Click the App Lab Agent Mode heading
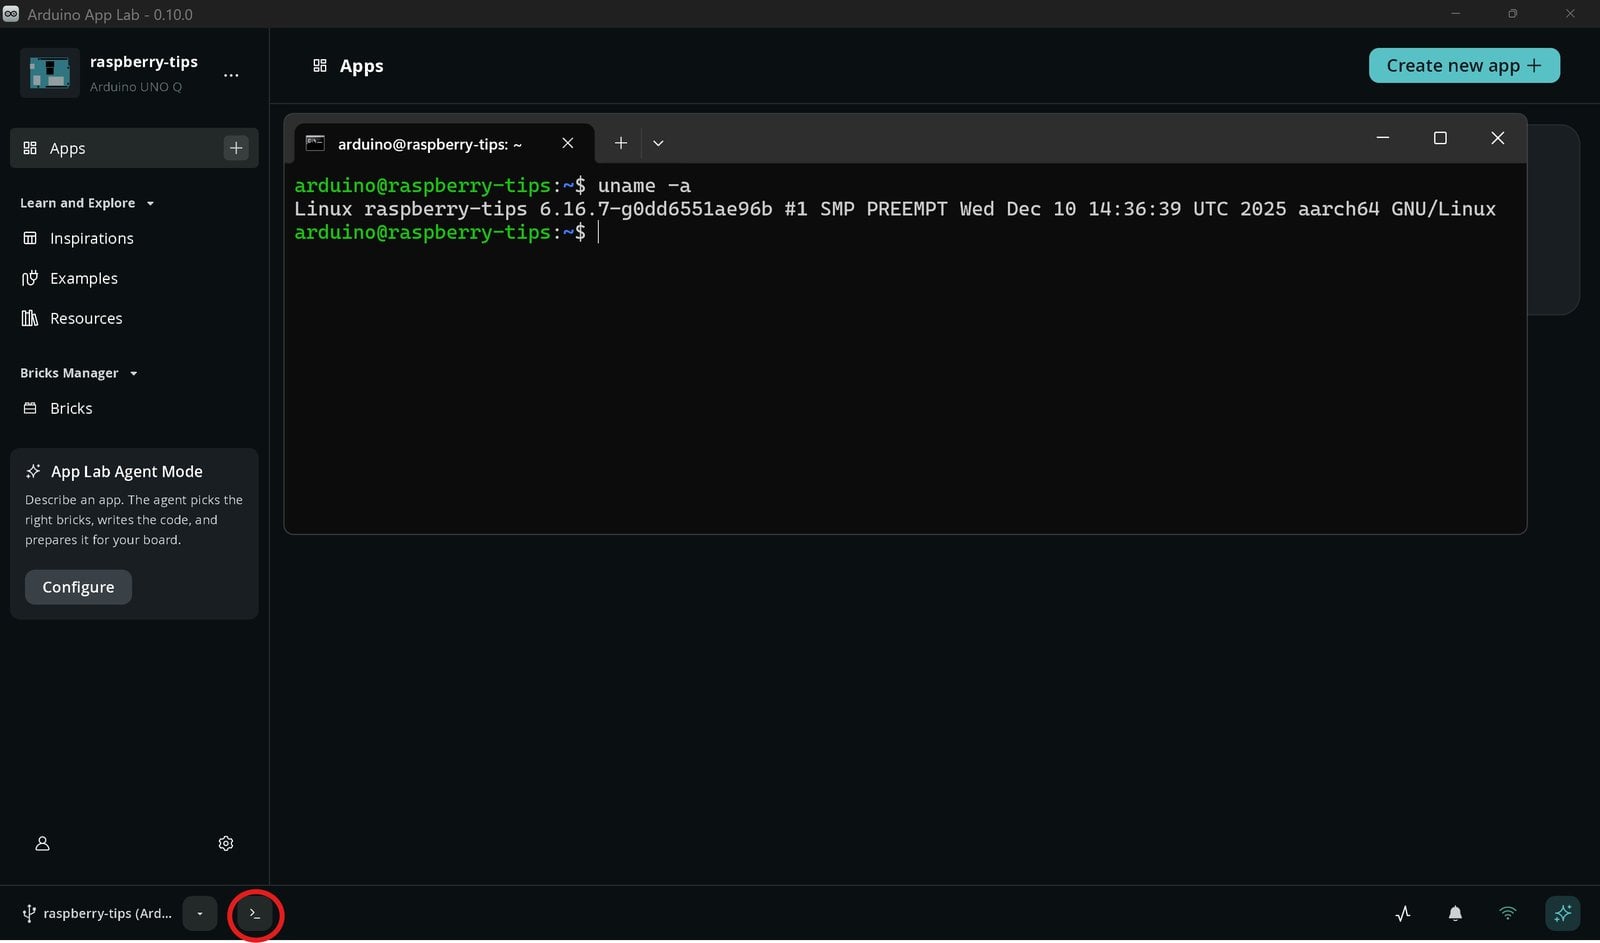 [127, 472]
